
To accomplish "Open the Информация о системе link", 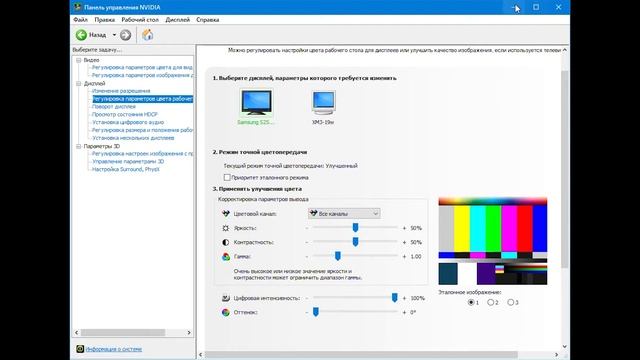I will click(114, 349).
